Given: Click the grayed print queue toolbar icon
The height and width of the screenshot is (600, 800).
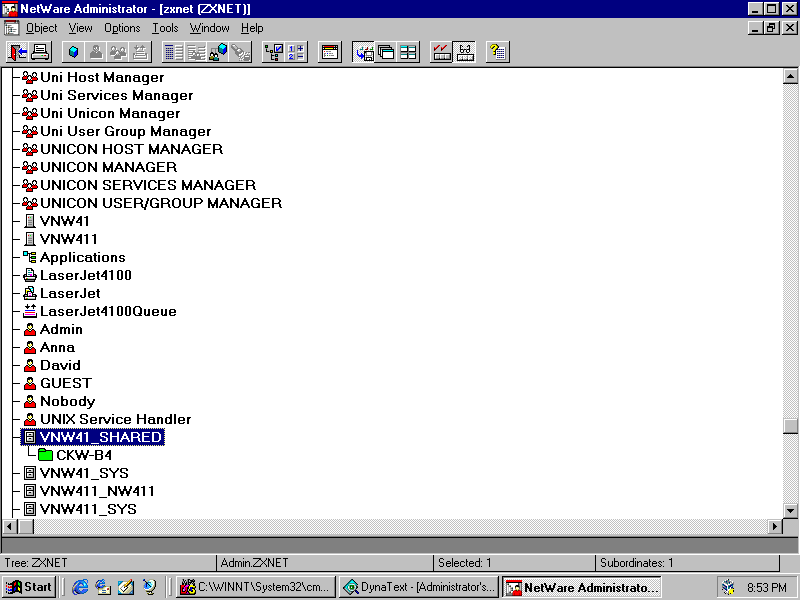Looking at the screenshot, I should pos(140,52).
